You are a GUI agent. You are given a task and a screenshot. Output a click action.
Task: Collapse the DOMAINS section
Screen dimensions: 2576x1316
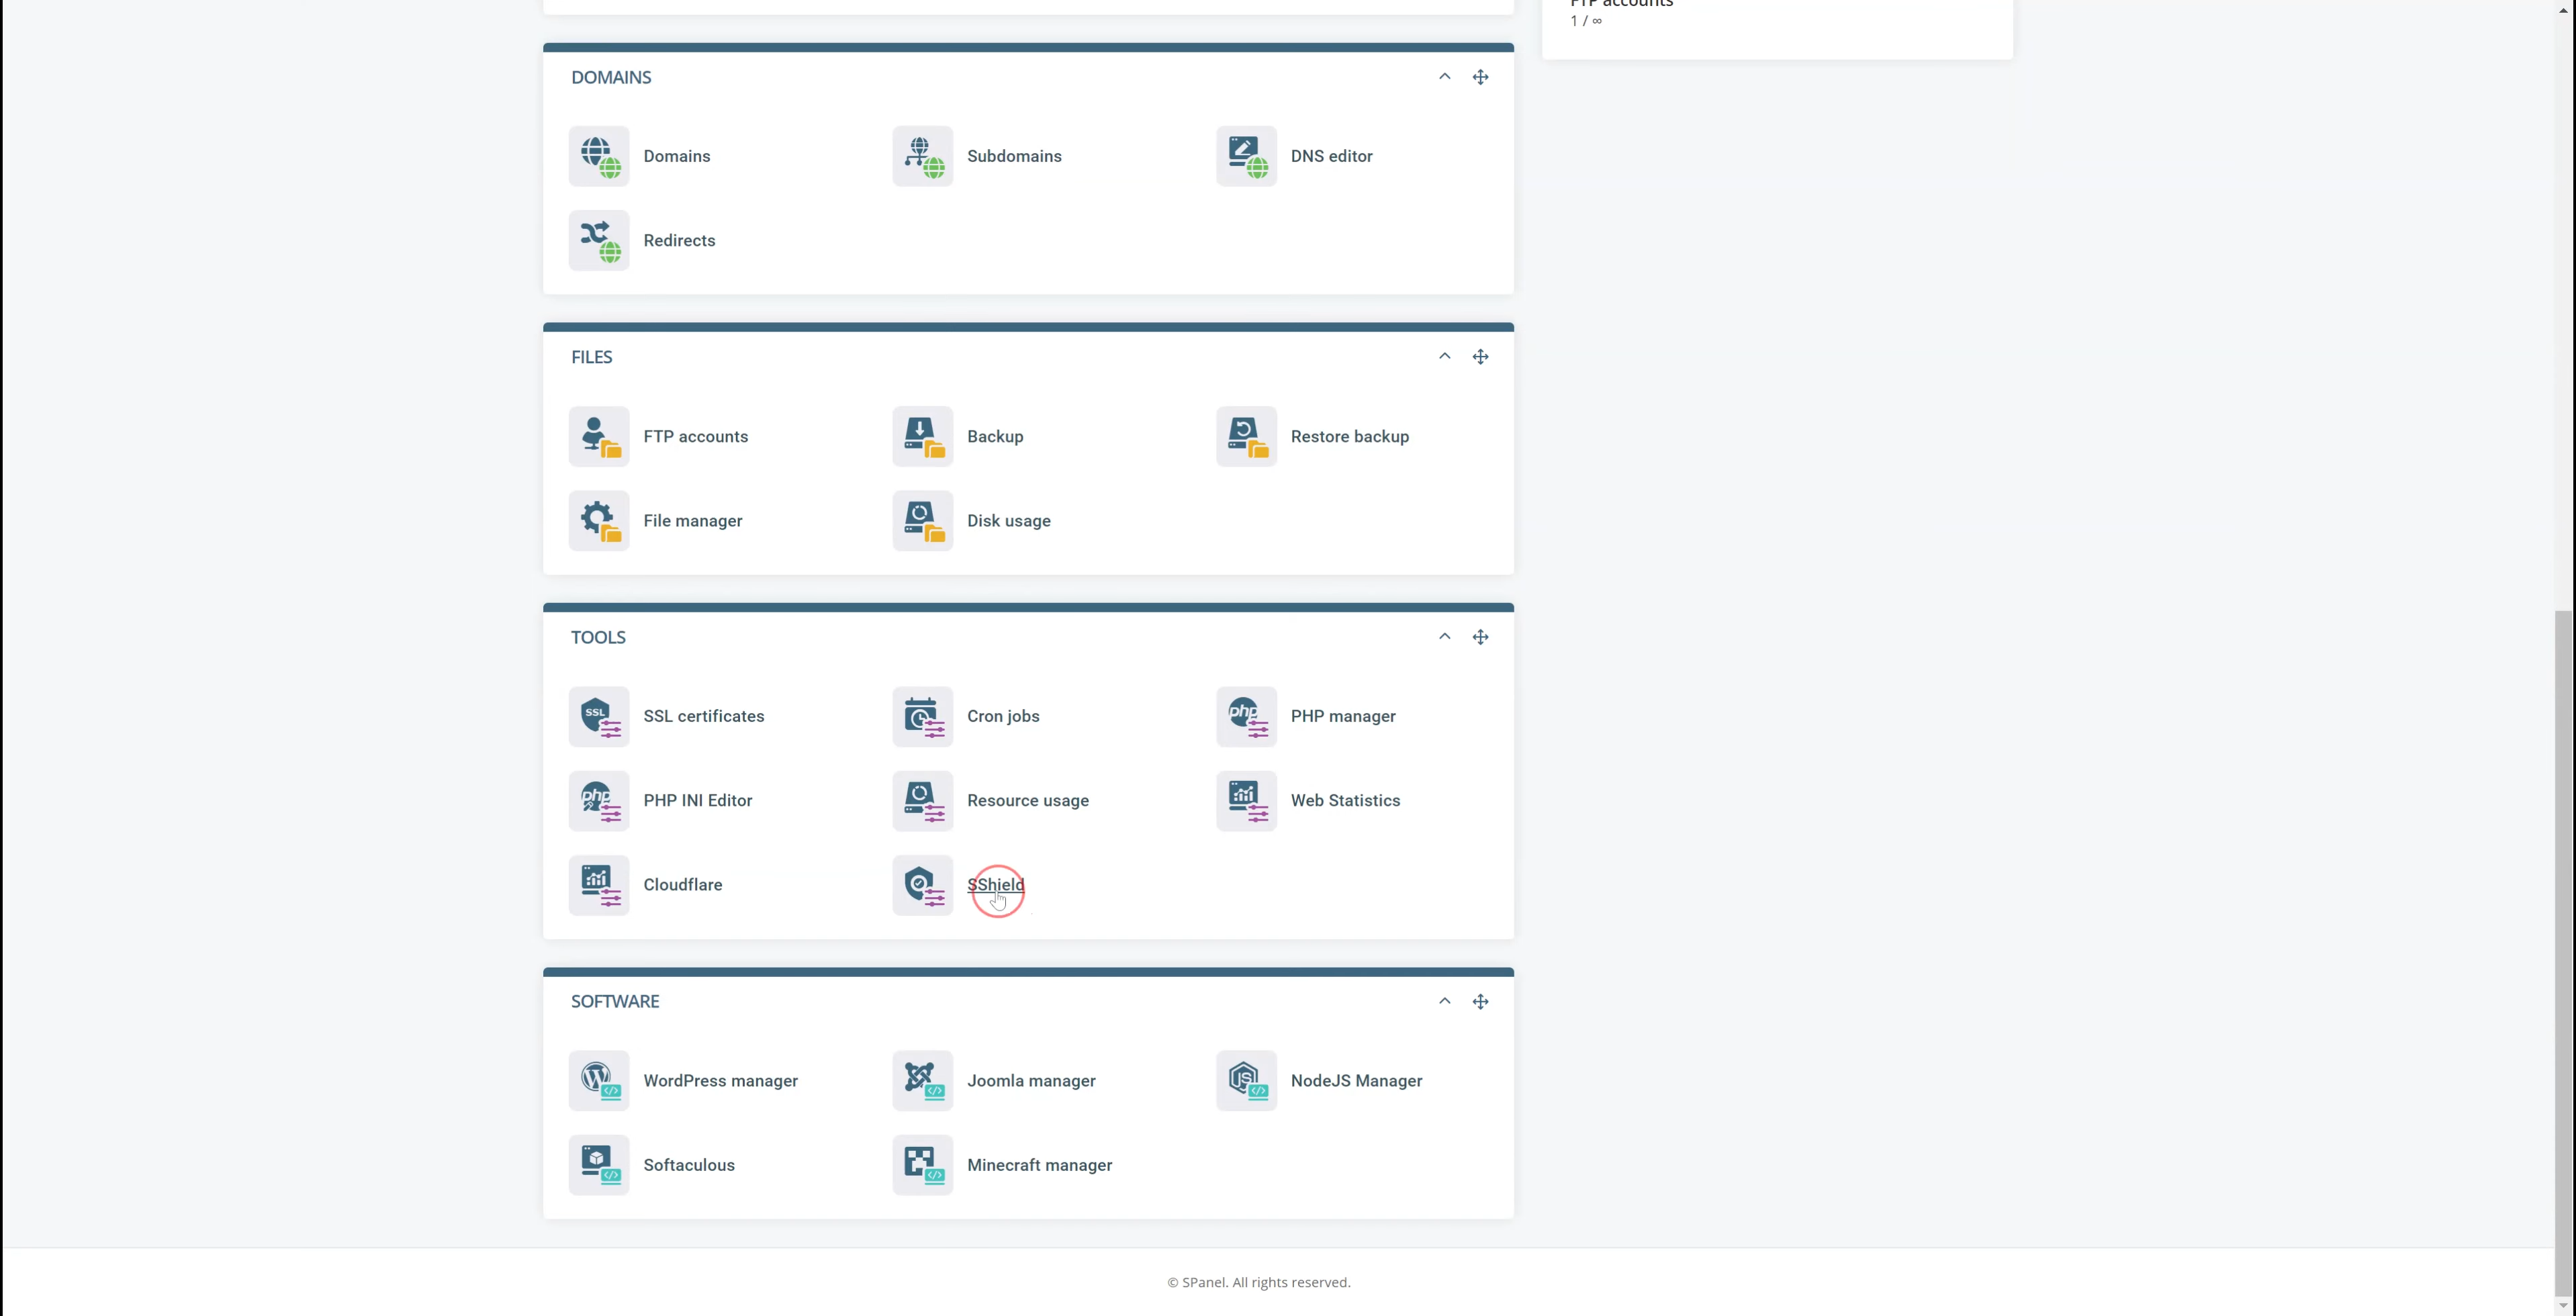(x=1444, y=77)
